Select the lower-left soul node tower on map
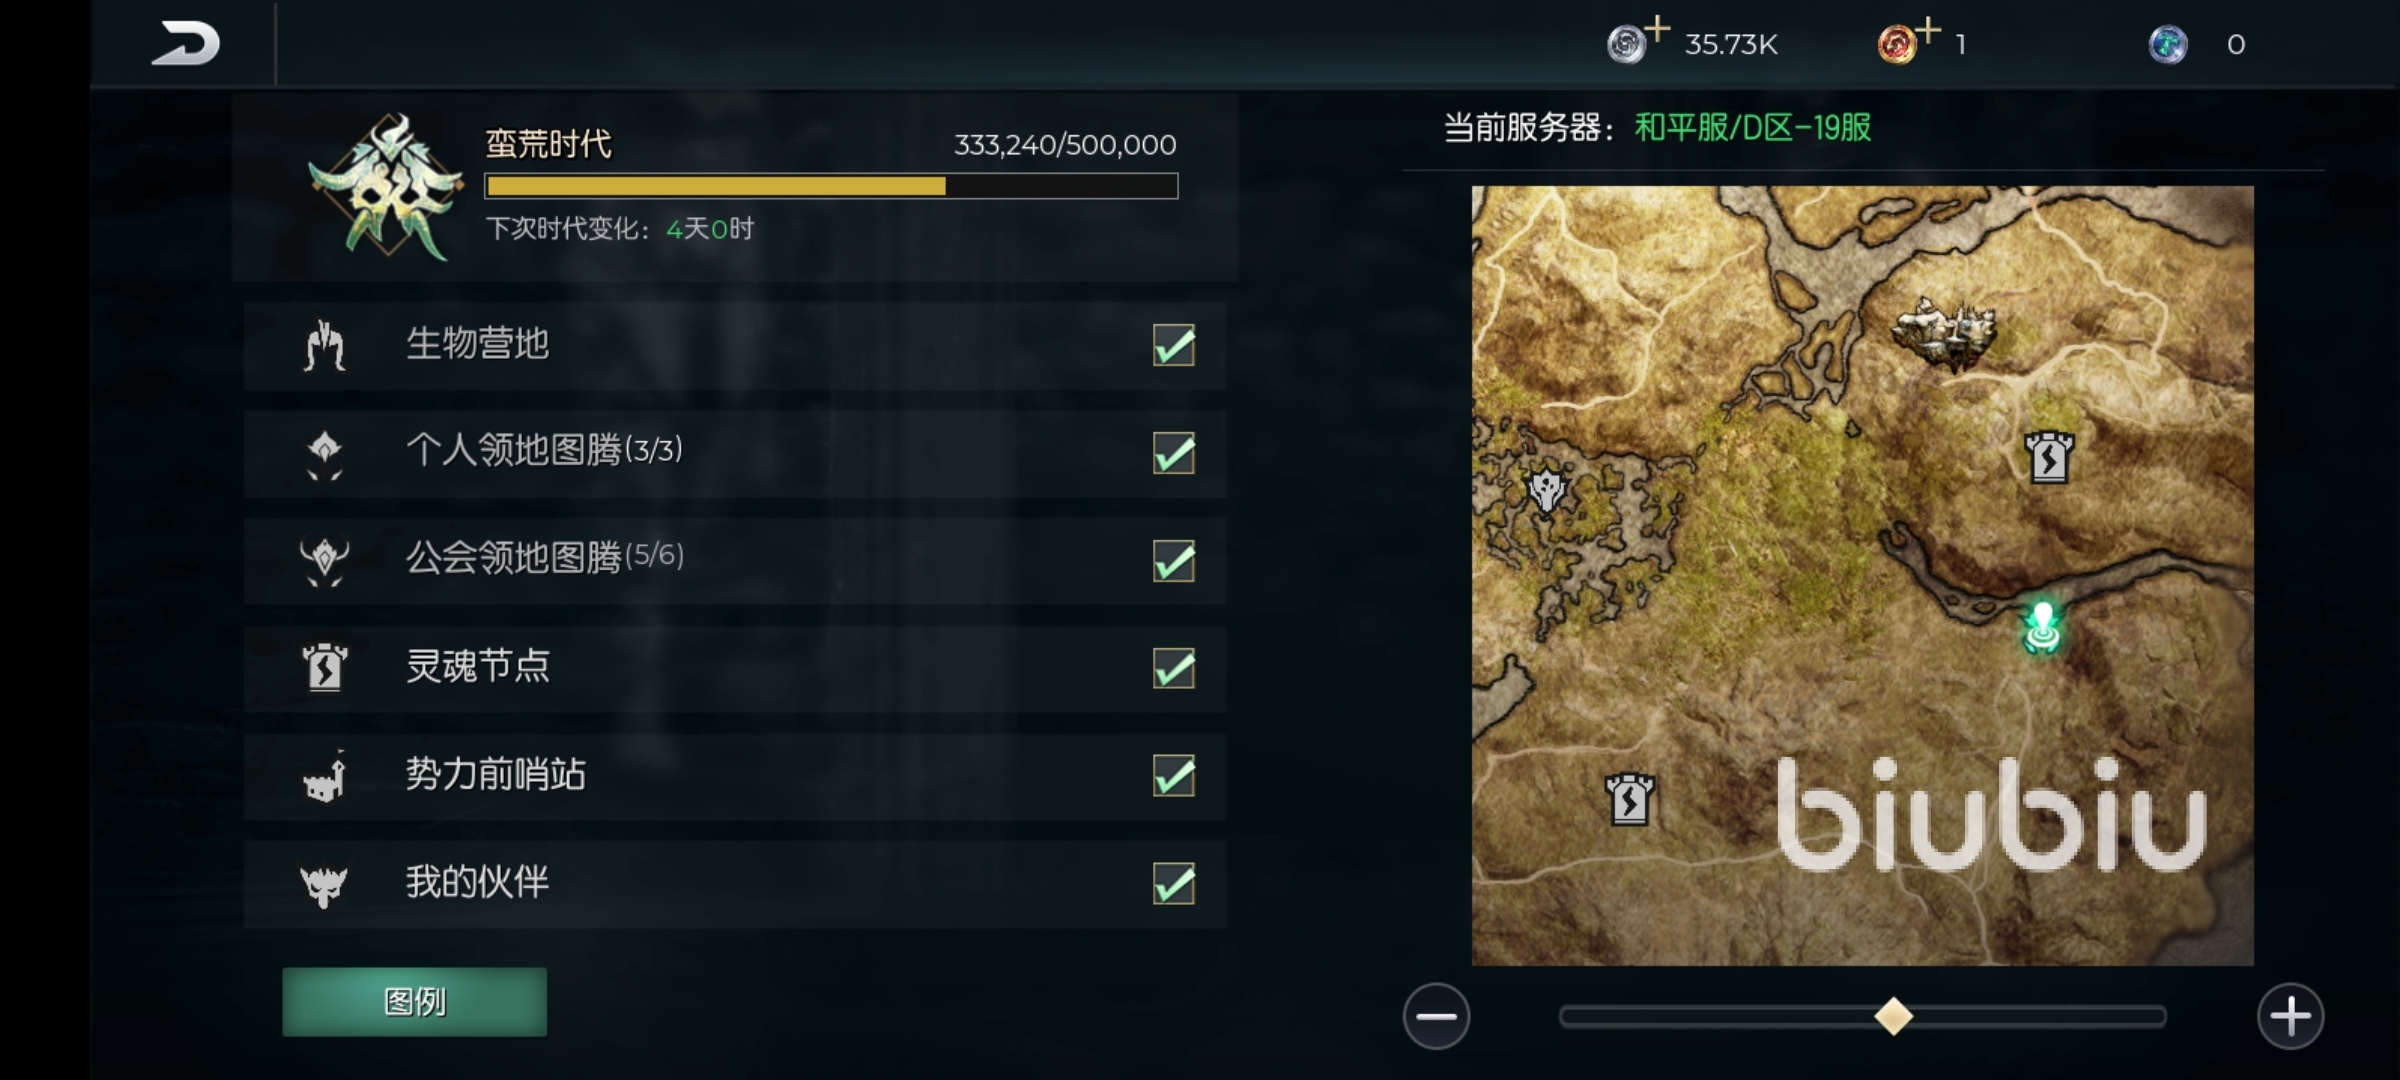This screenshot has height=1080, width=2400. [x=1630, y=799]
